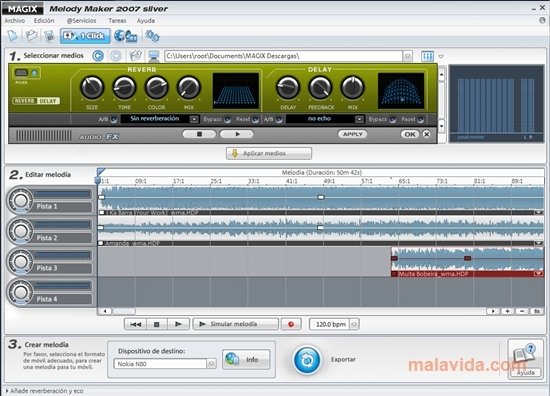Click the Pista 1 volume knob
Screen dimensions: 550x396
coord(20,200)
